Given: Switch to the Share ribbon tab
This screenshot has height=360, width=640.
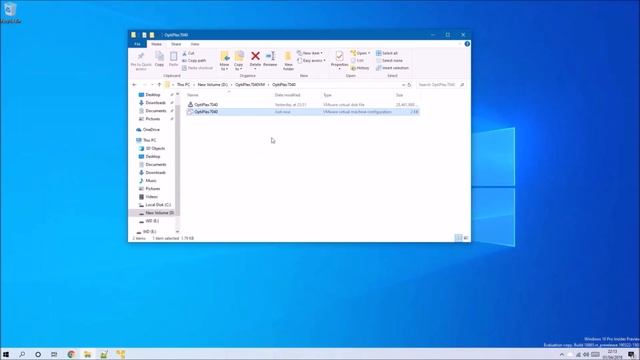Looking at the screenshot, I should click(176, 44).
